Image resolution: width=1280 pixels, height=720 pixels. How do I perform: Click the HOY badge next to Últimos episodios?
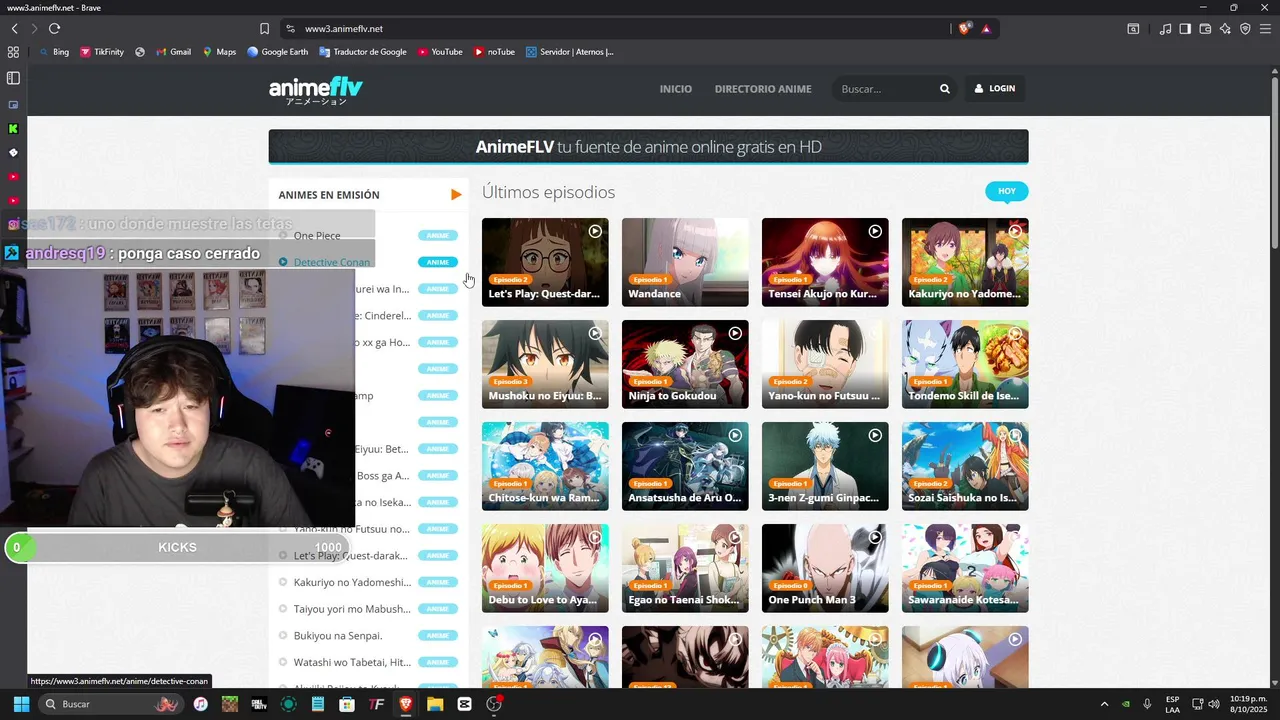1007,191
